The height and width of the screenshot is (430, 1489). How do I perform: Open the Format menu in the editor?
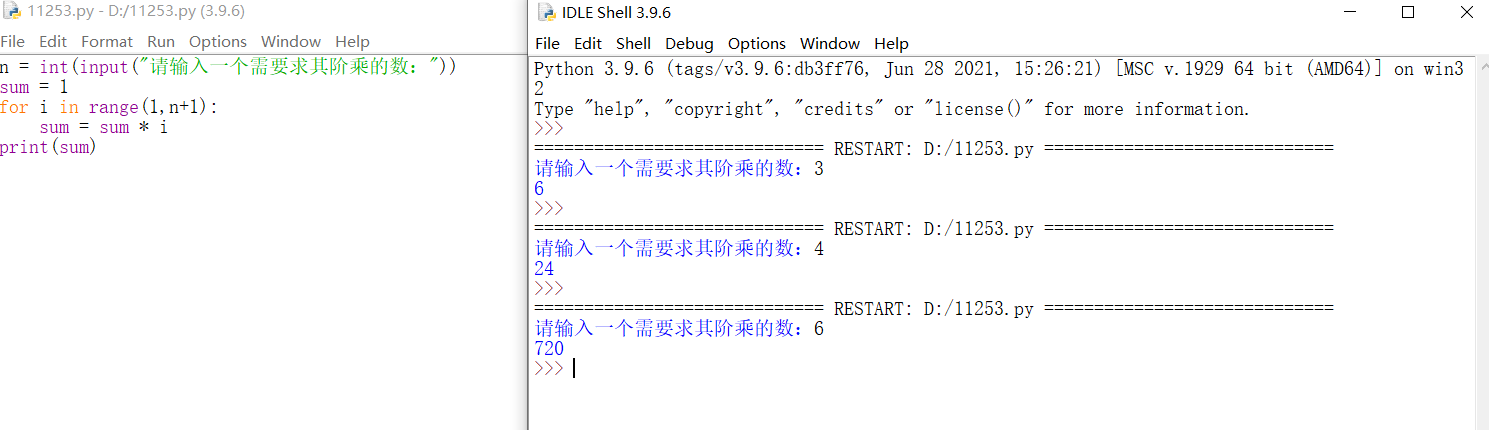[x=107, y=42]
